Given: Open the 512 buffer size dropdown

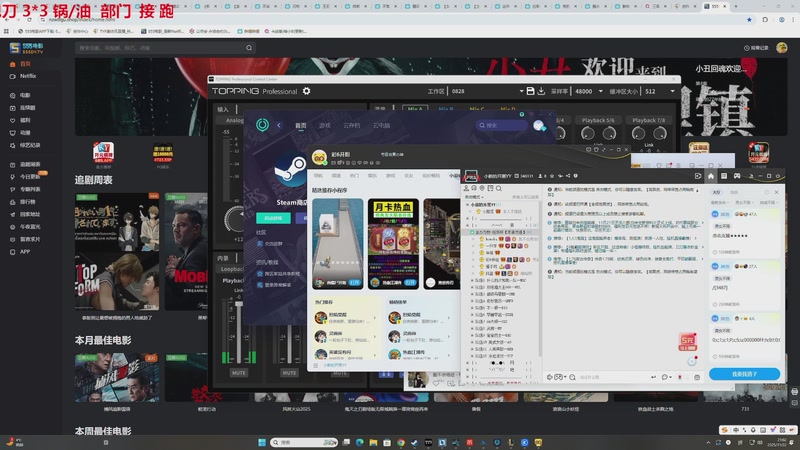Looking at the screenshot, I should 672,91.
